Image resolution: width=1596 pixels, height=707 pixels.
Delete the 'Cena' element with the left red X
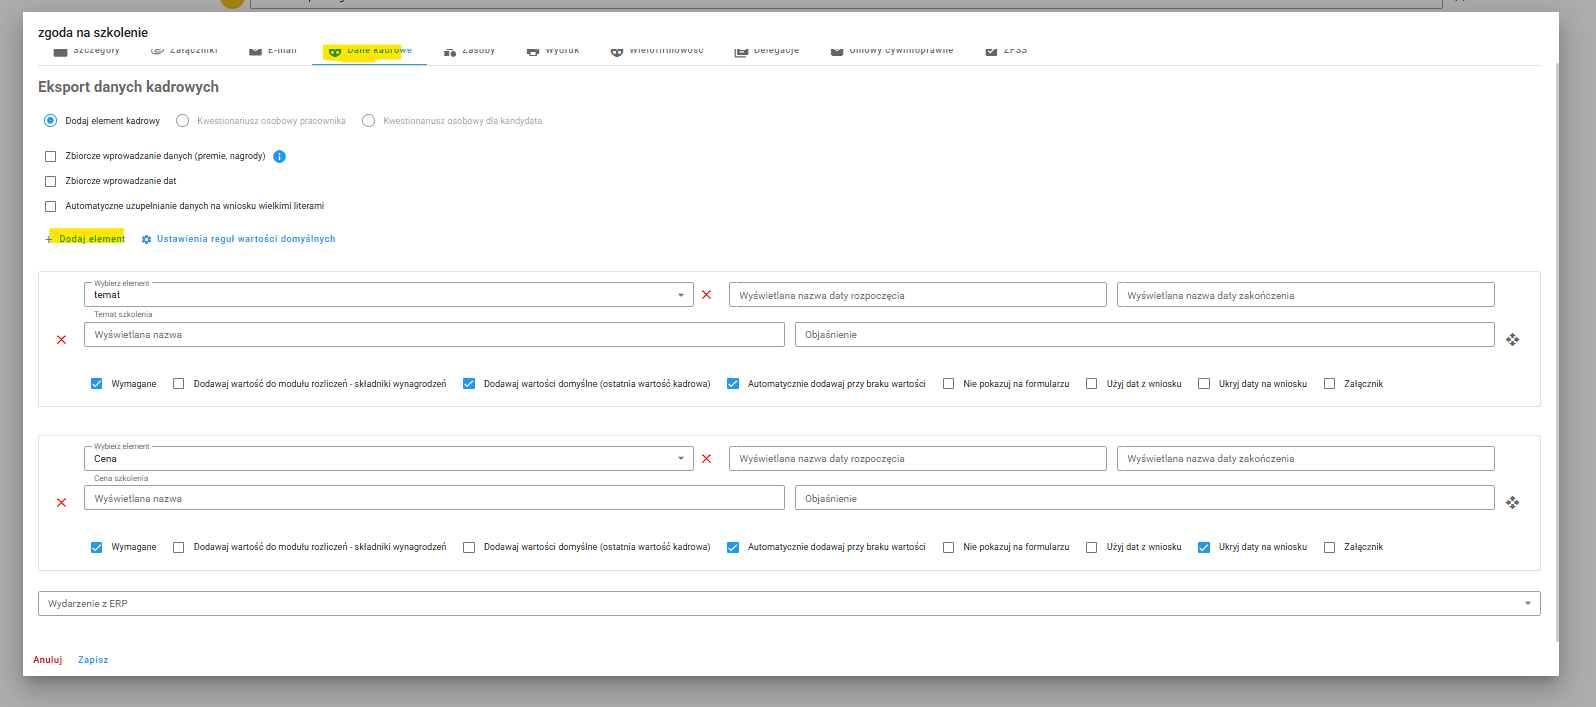coord(61,503)
